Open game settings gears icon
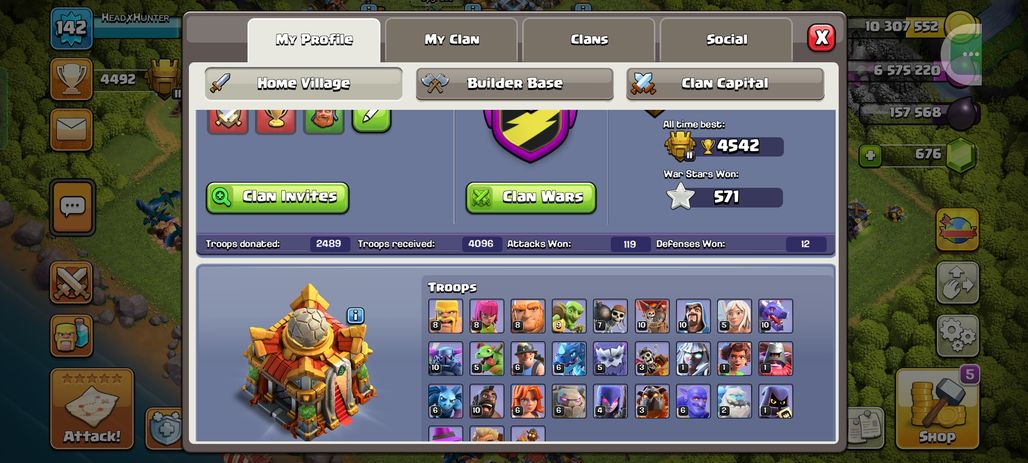 957,336
